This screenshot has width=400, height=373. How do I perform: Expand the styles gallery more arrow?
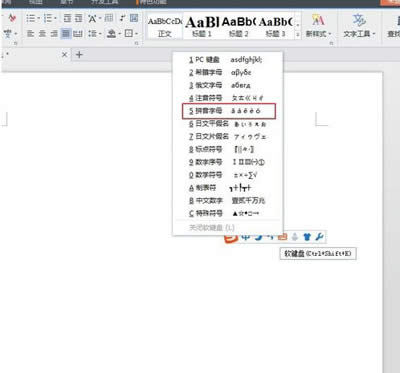click(298, 34)
